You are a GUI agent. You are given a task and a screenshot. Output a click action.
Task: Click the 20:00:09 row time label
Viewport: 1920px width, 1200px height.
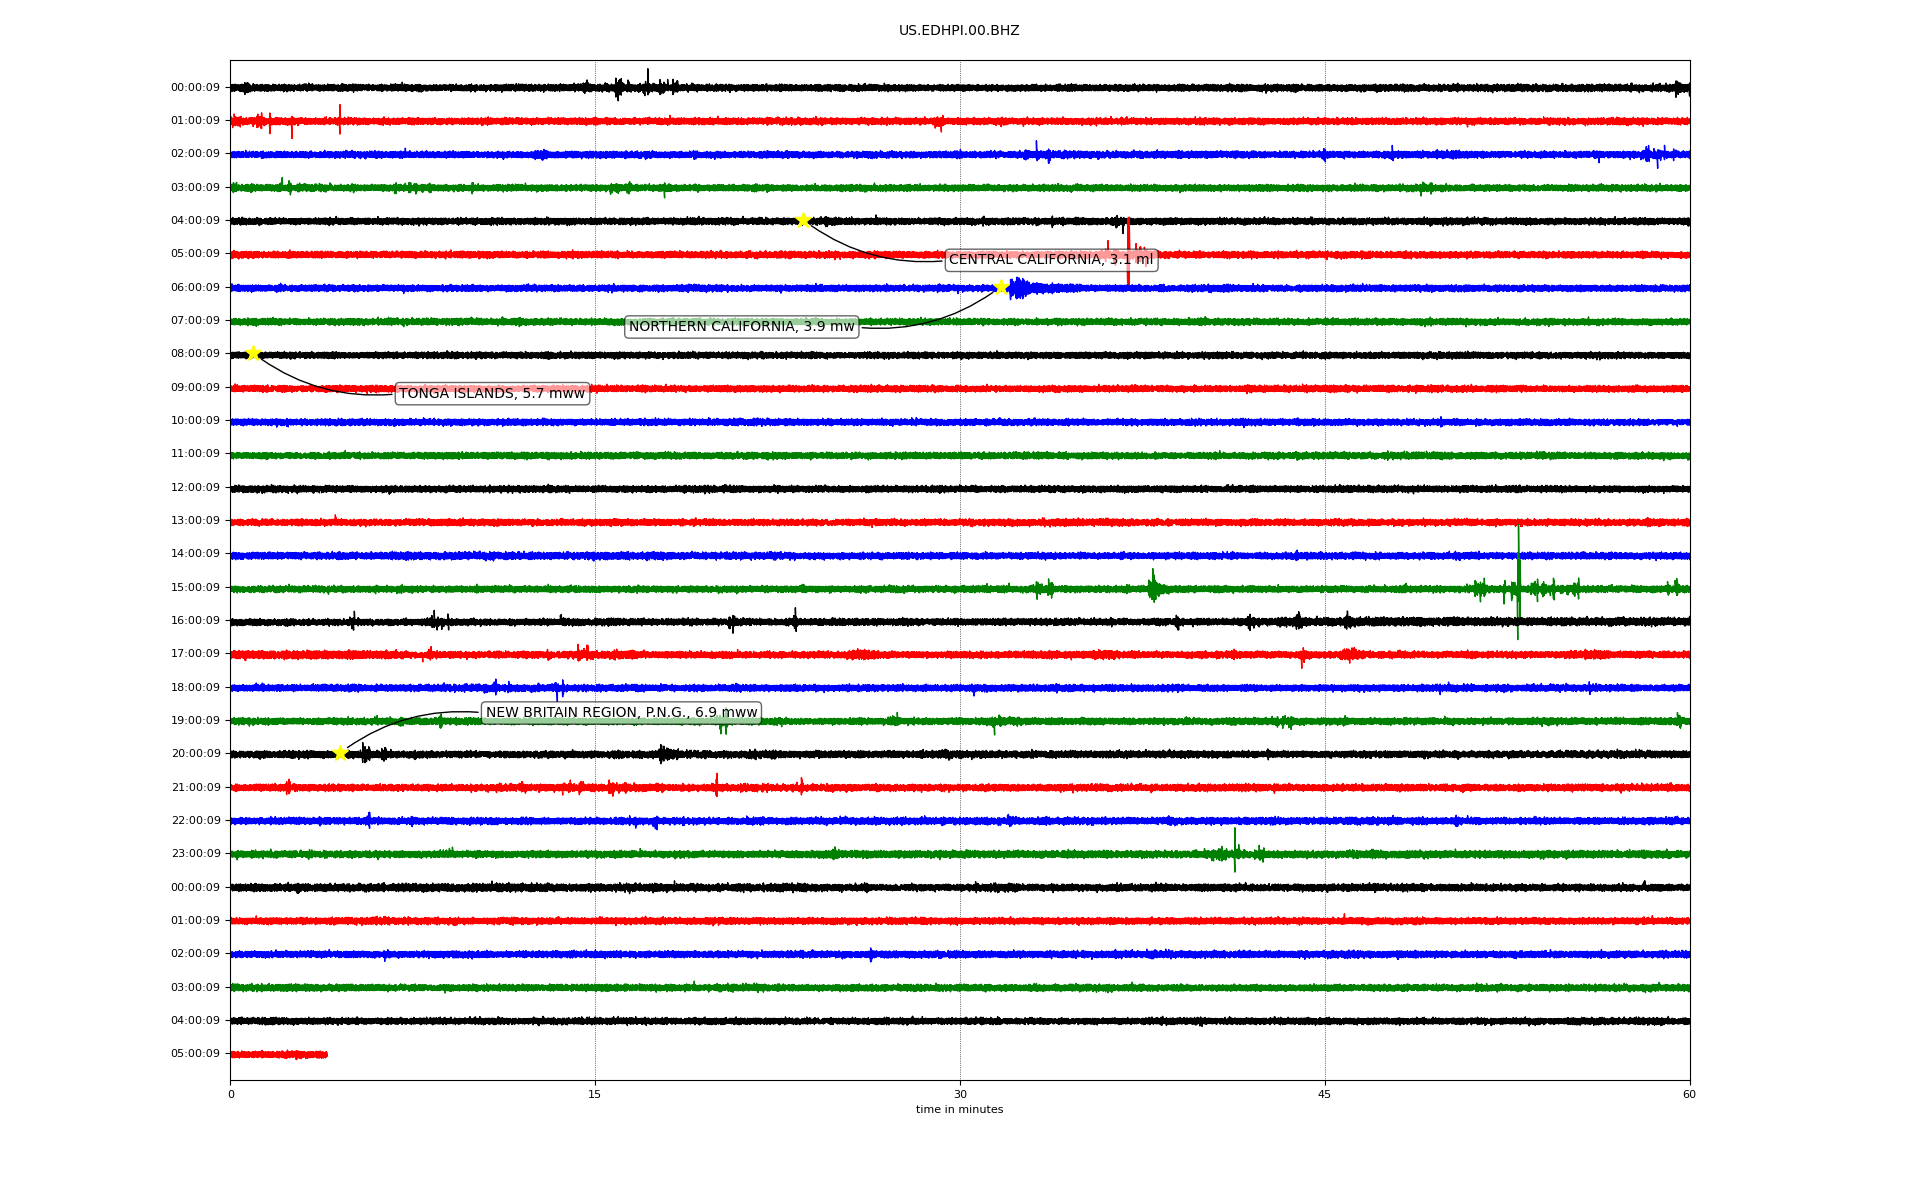point(195,754)
